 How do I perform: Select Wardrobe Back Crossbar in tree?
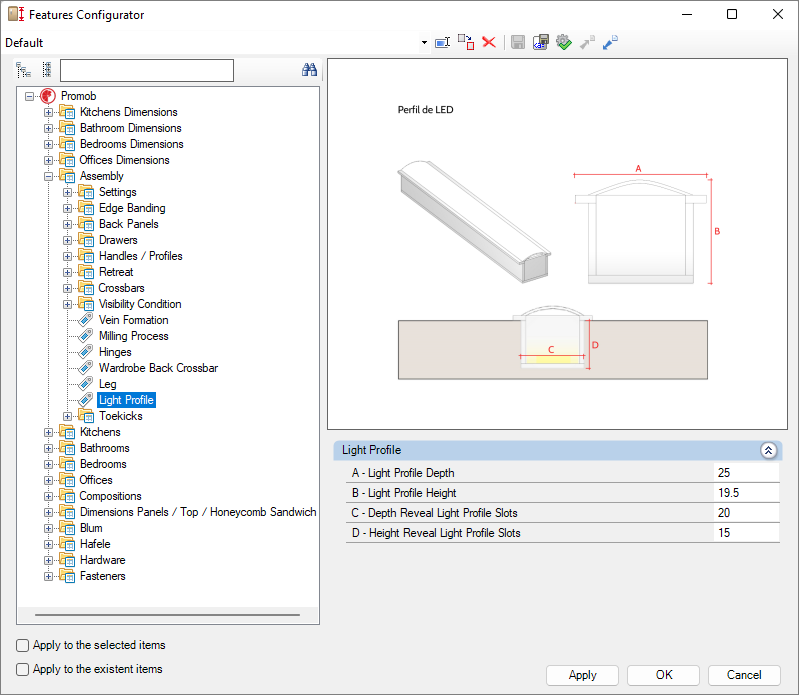[x=158, y=368]
